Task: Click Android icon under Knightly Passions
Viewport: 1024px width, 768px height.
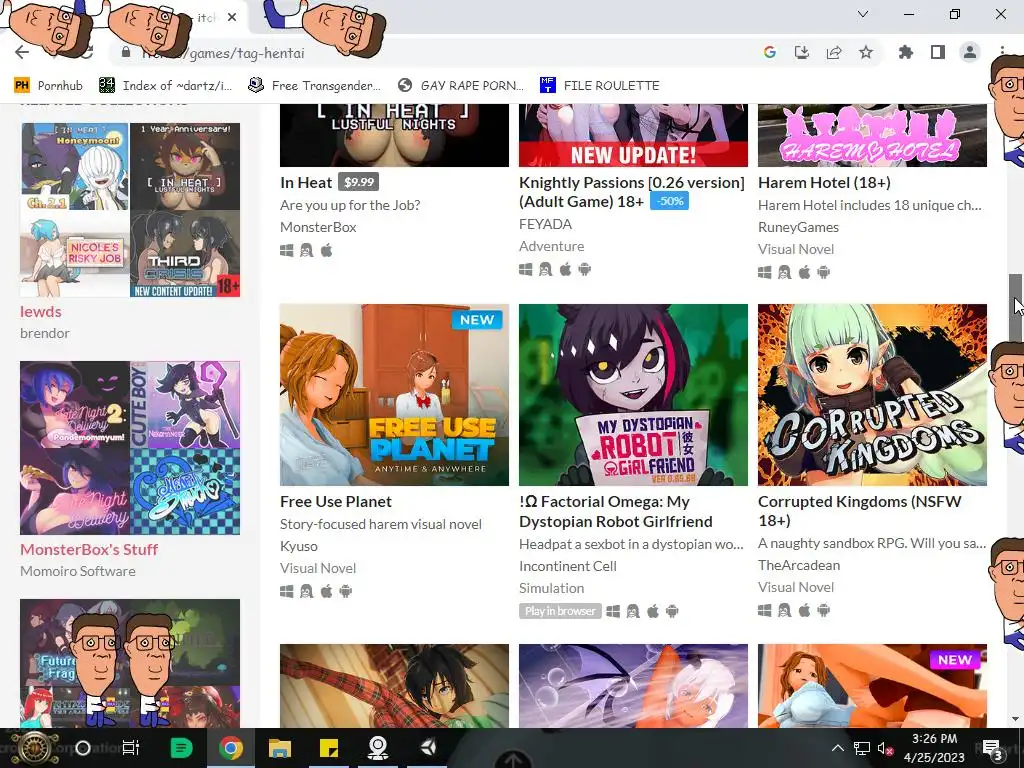Action: tap(584, 269)
